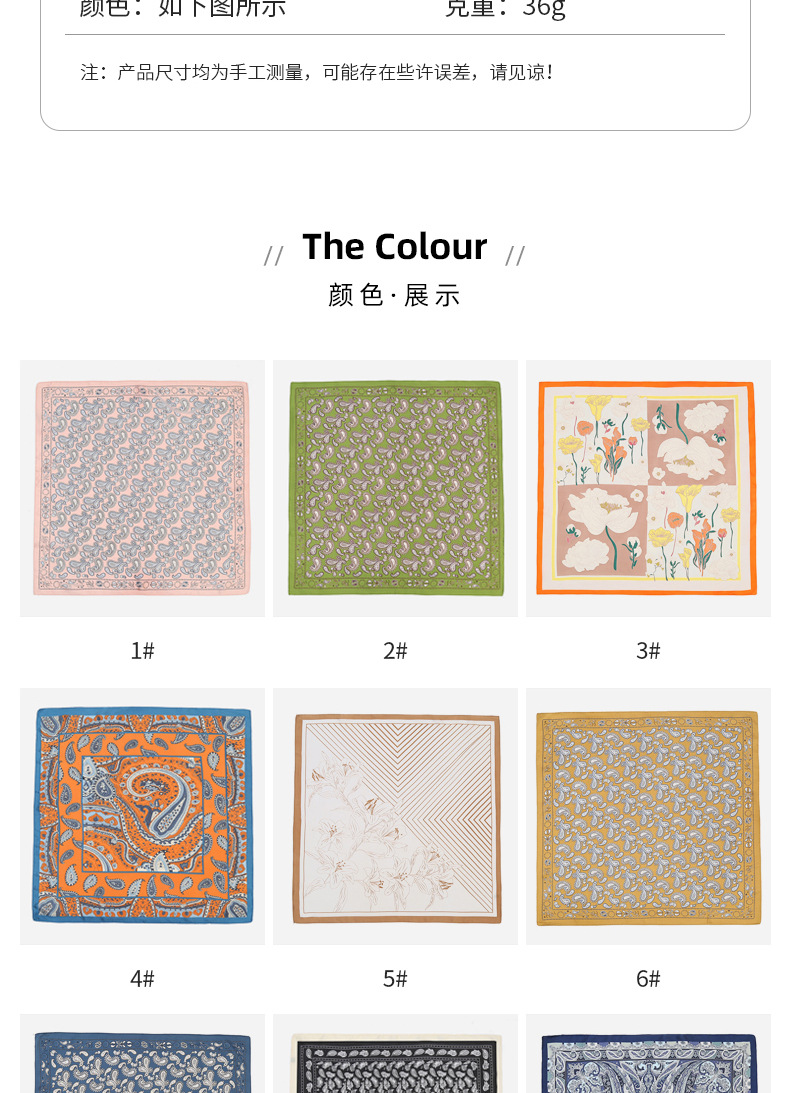Click the 克重 36g weight text
The image size is (790, 1093).
[x=506, y=9]
